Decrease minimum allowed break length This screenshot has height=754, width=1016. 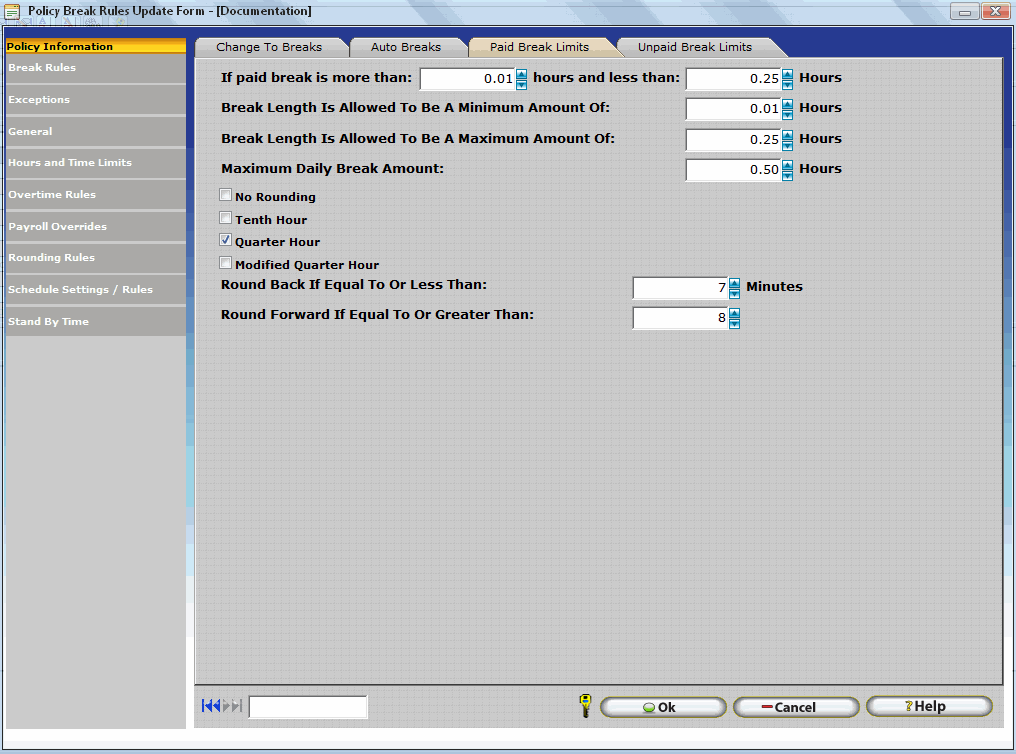[788, 115]
